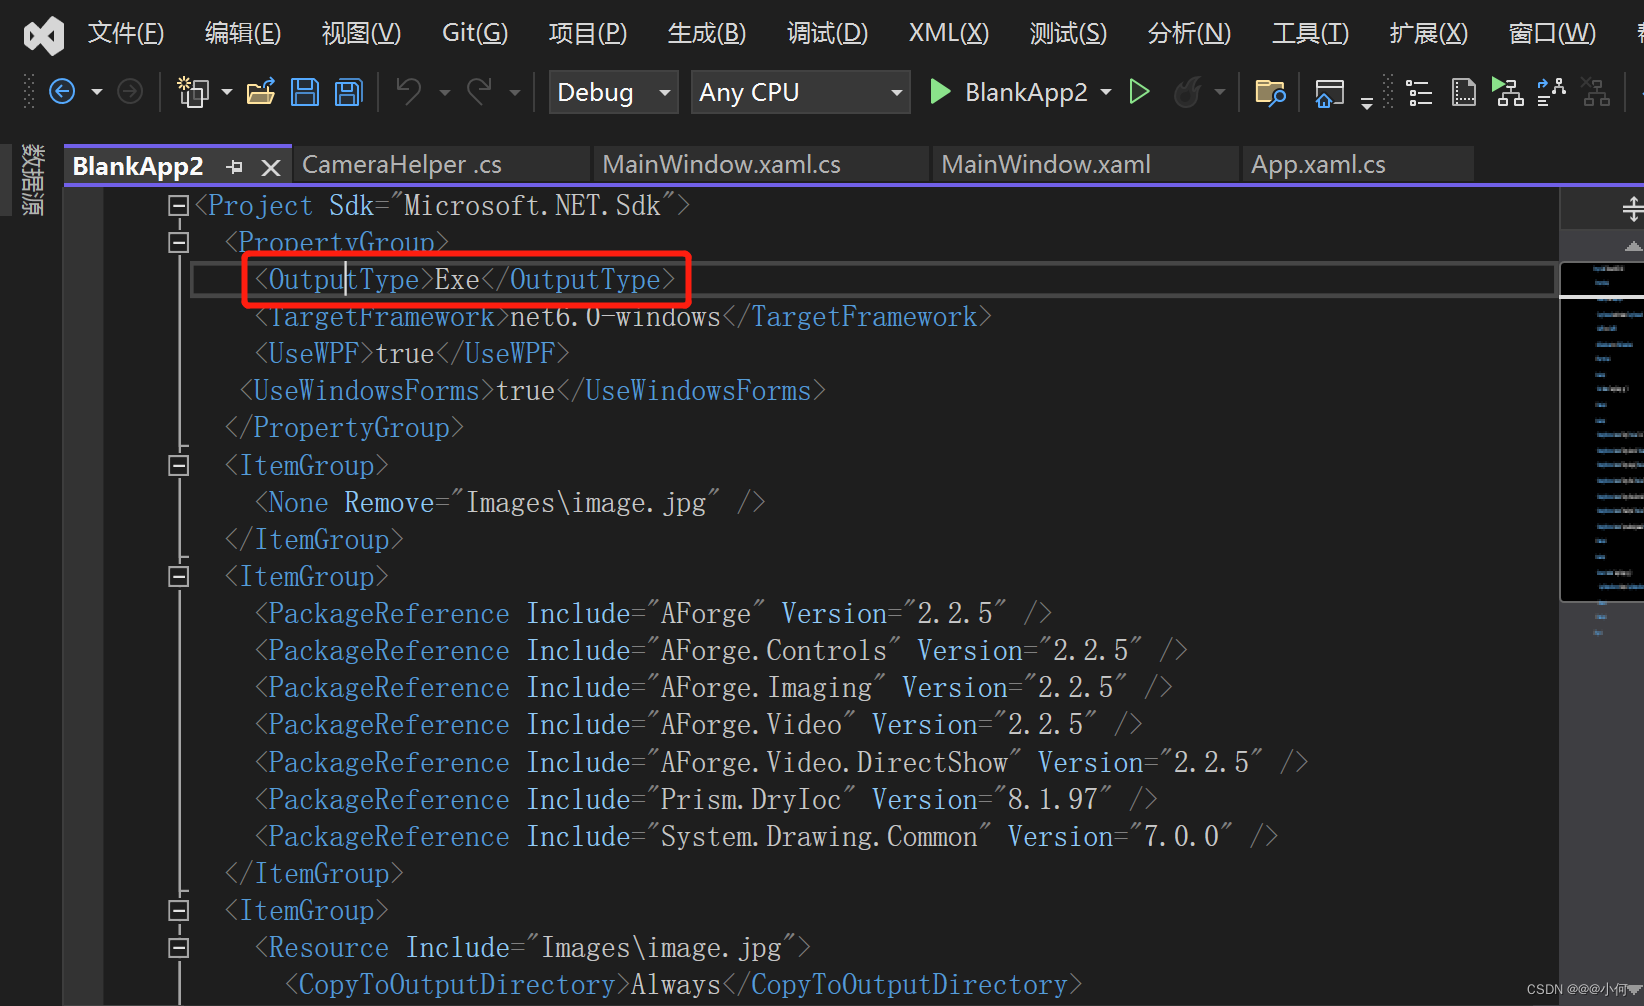Click the net6.0-windows TargetFramework value
Image resolution: width=1644 pixels, height=1006 pixels.
coord(615,317)
